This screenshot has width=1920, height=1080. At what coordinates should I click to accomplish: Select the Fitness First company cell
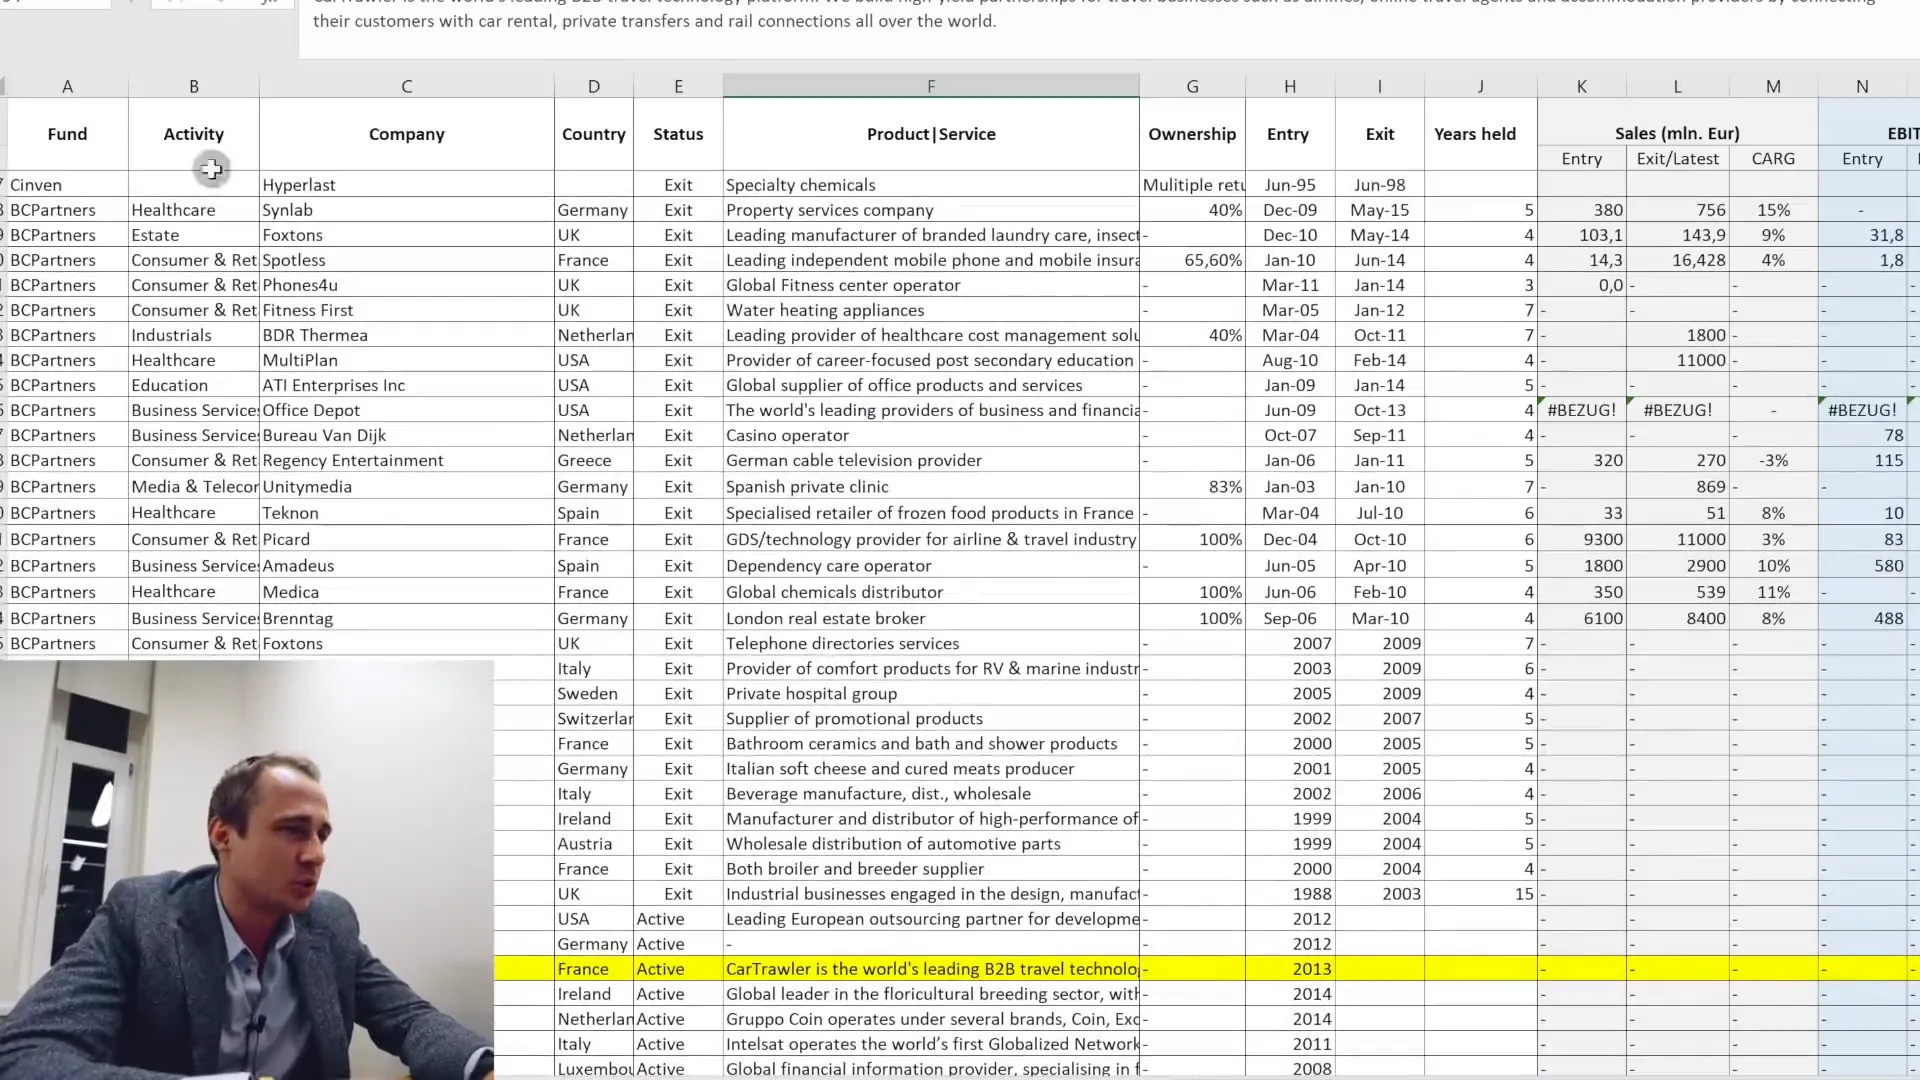(406, 309)
